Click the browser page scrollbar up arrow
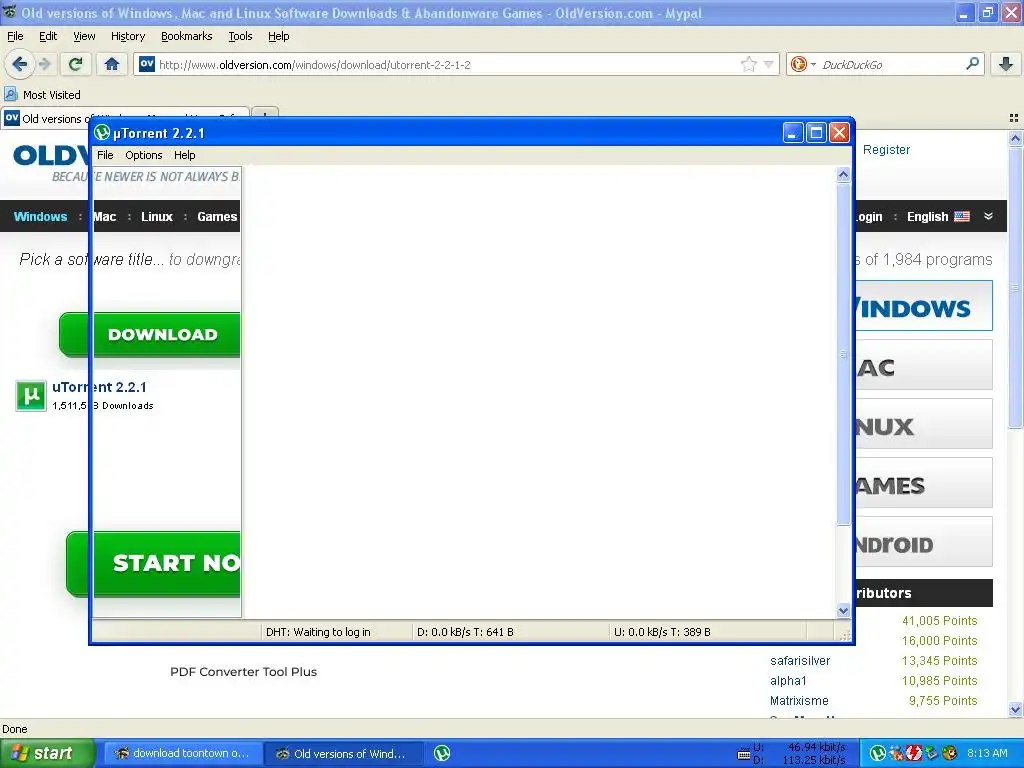The image size is (1024, 768). click(x=1016, y=138)
